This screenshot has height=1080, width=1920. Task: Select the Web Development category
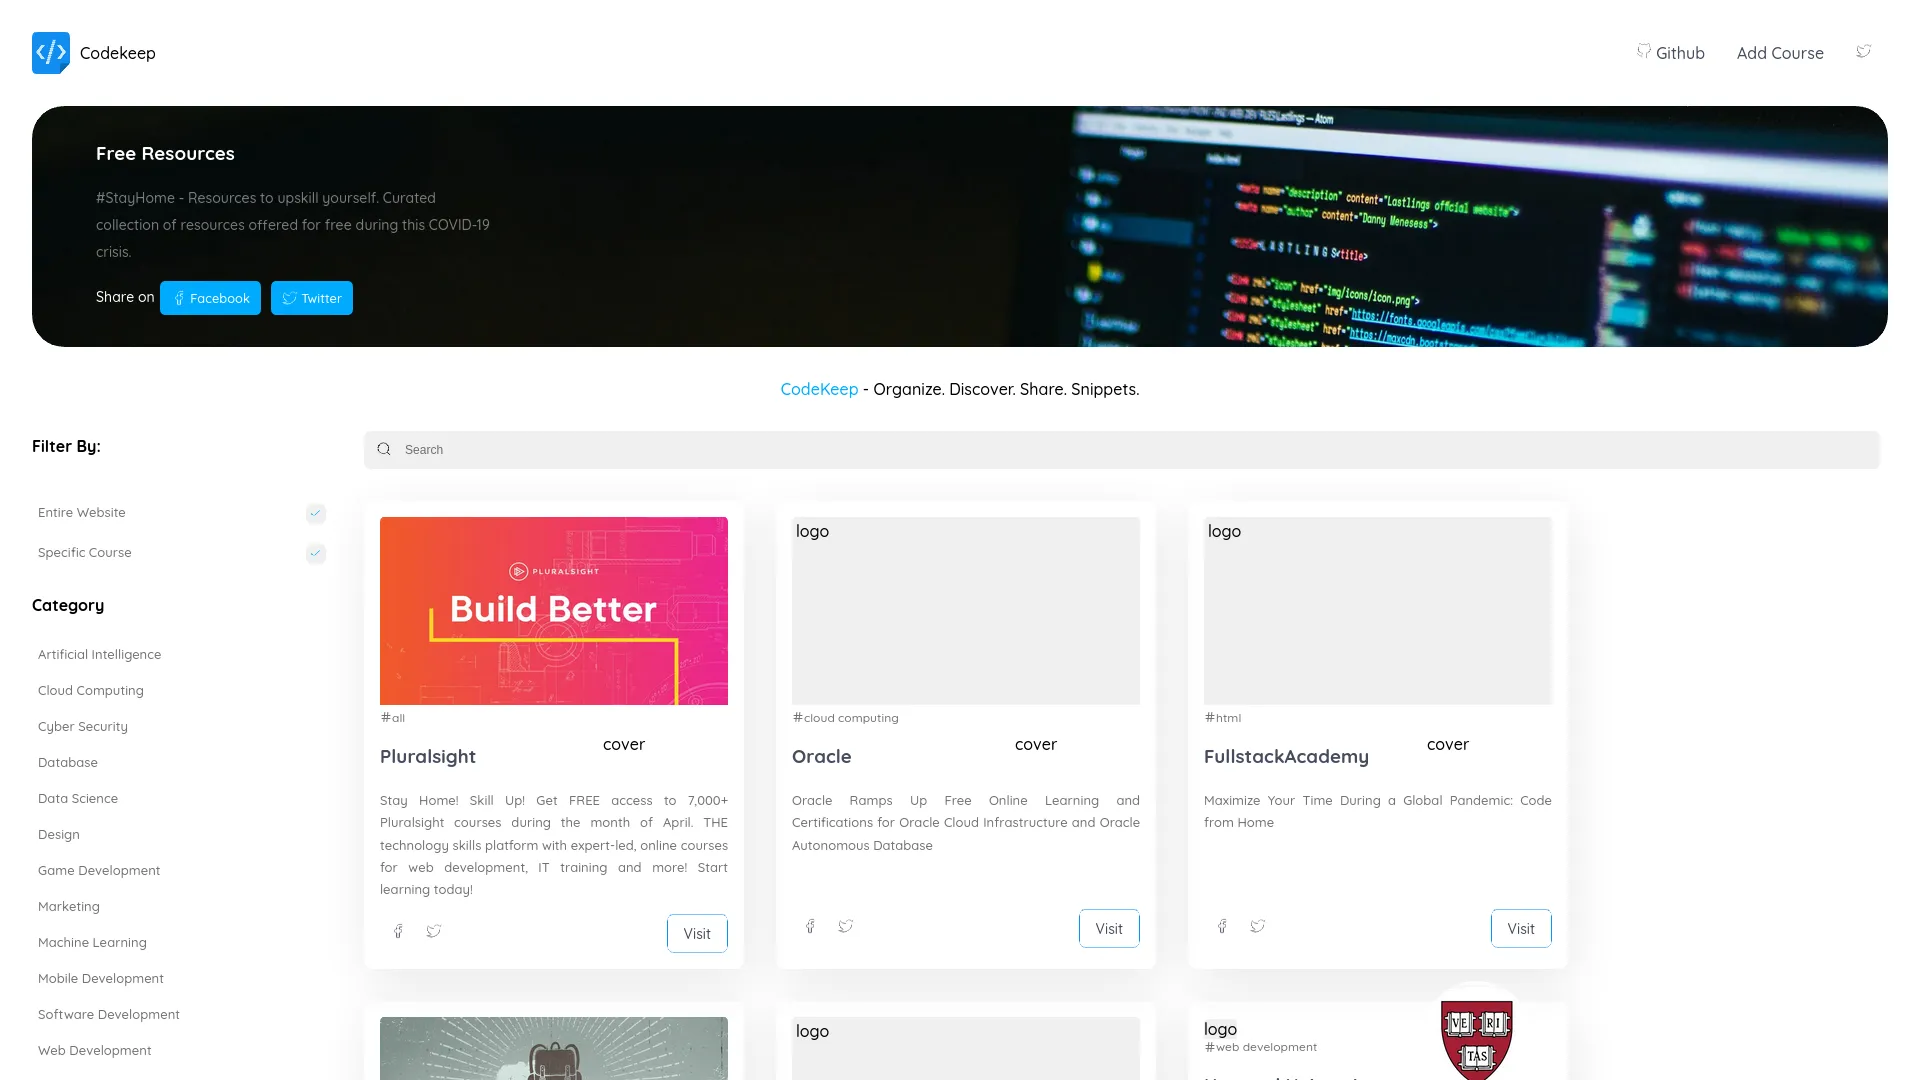tap(95, 1050)
